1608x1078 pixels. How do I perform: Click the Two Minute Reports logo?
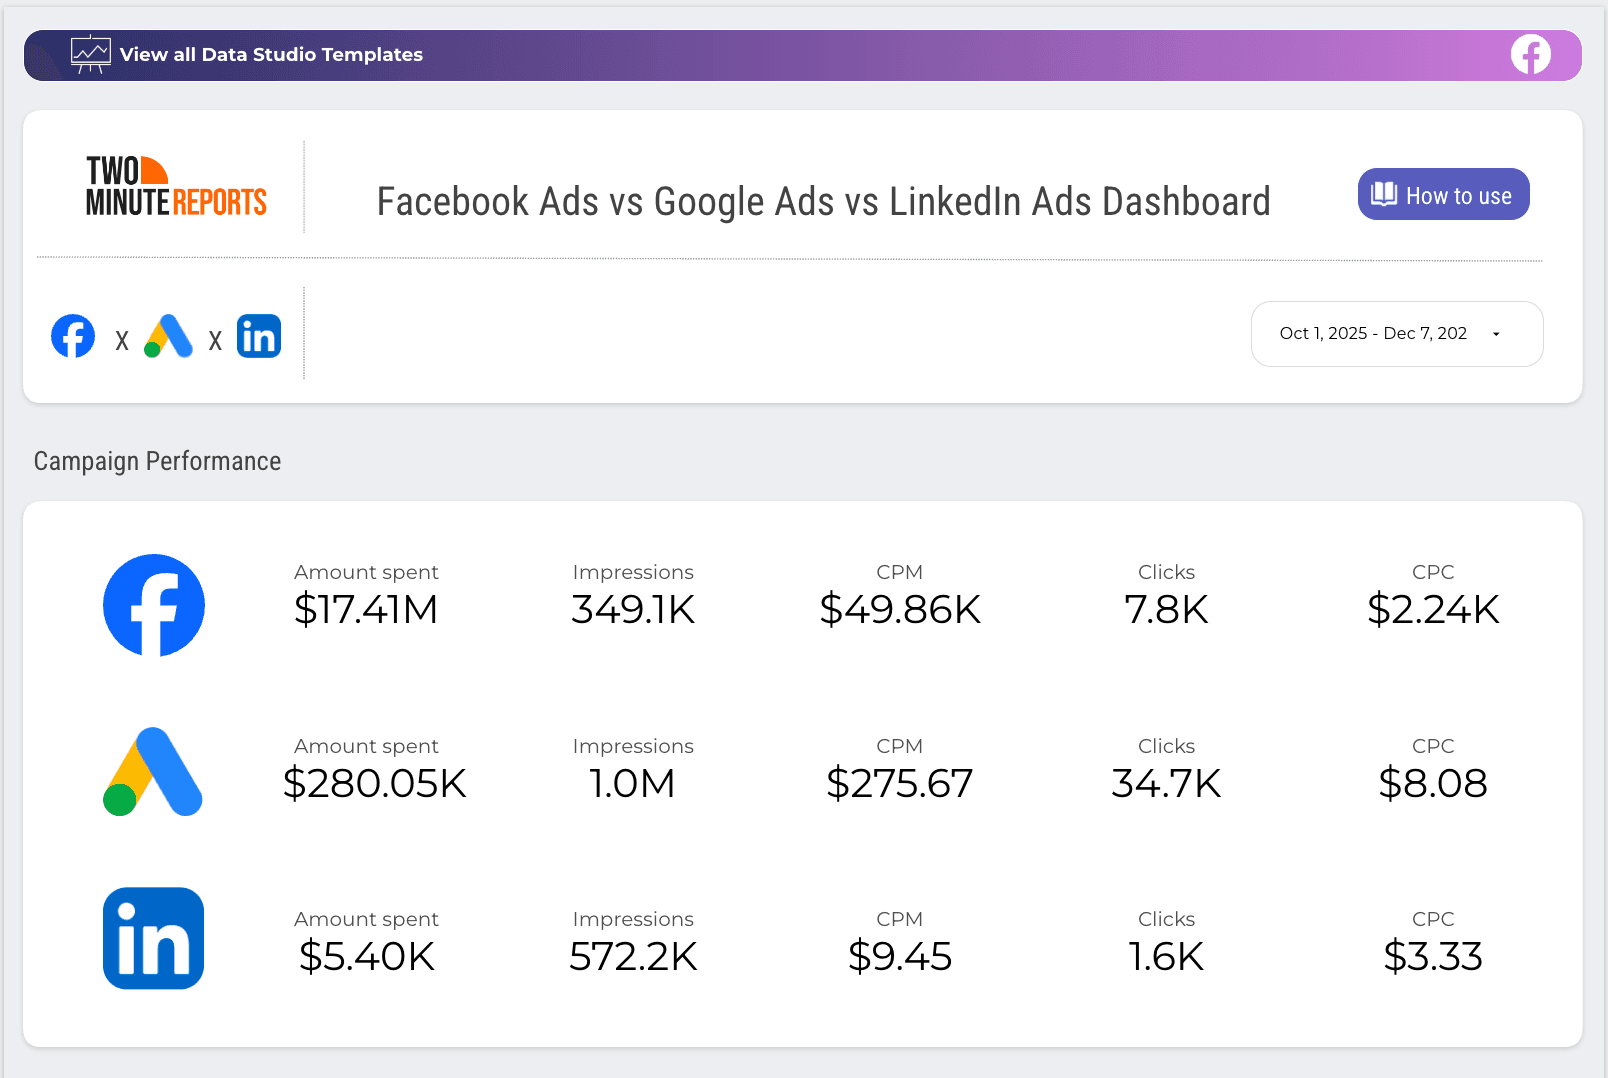click(x=174, y=186)
